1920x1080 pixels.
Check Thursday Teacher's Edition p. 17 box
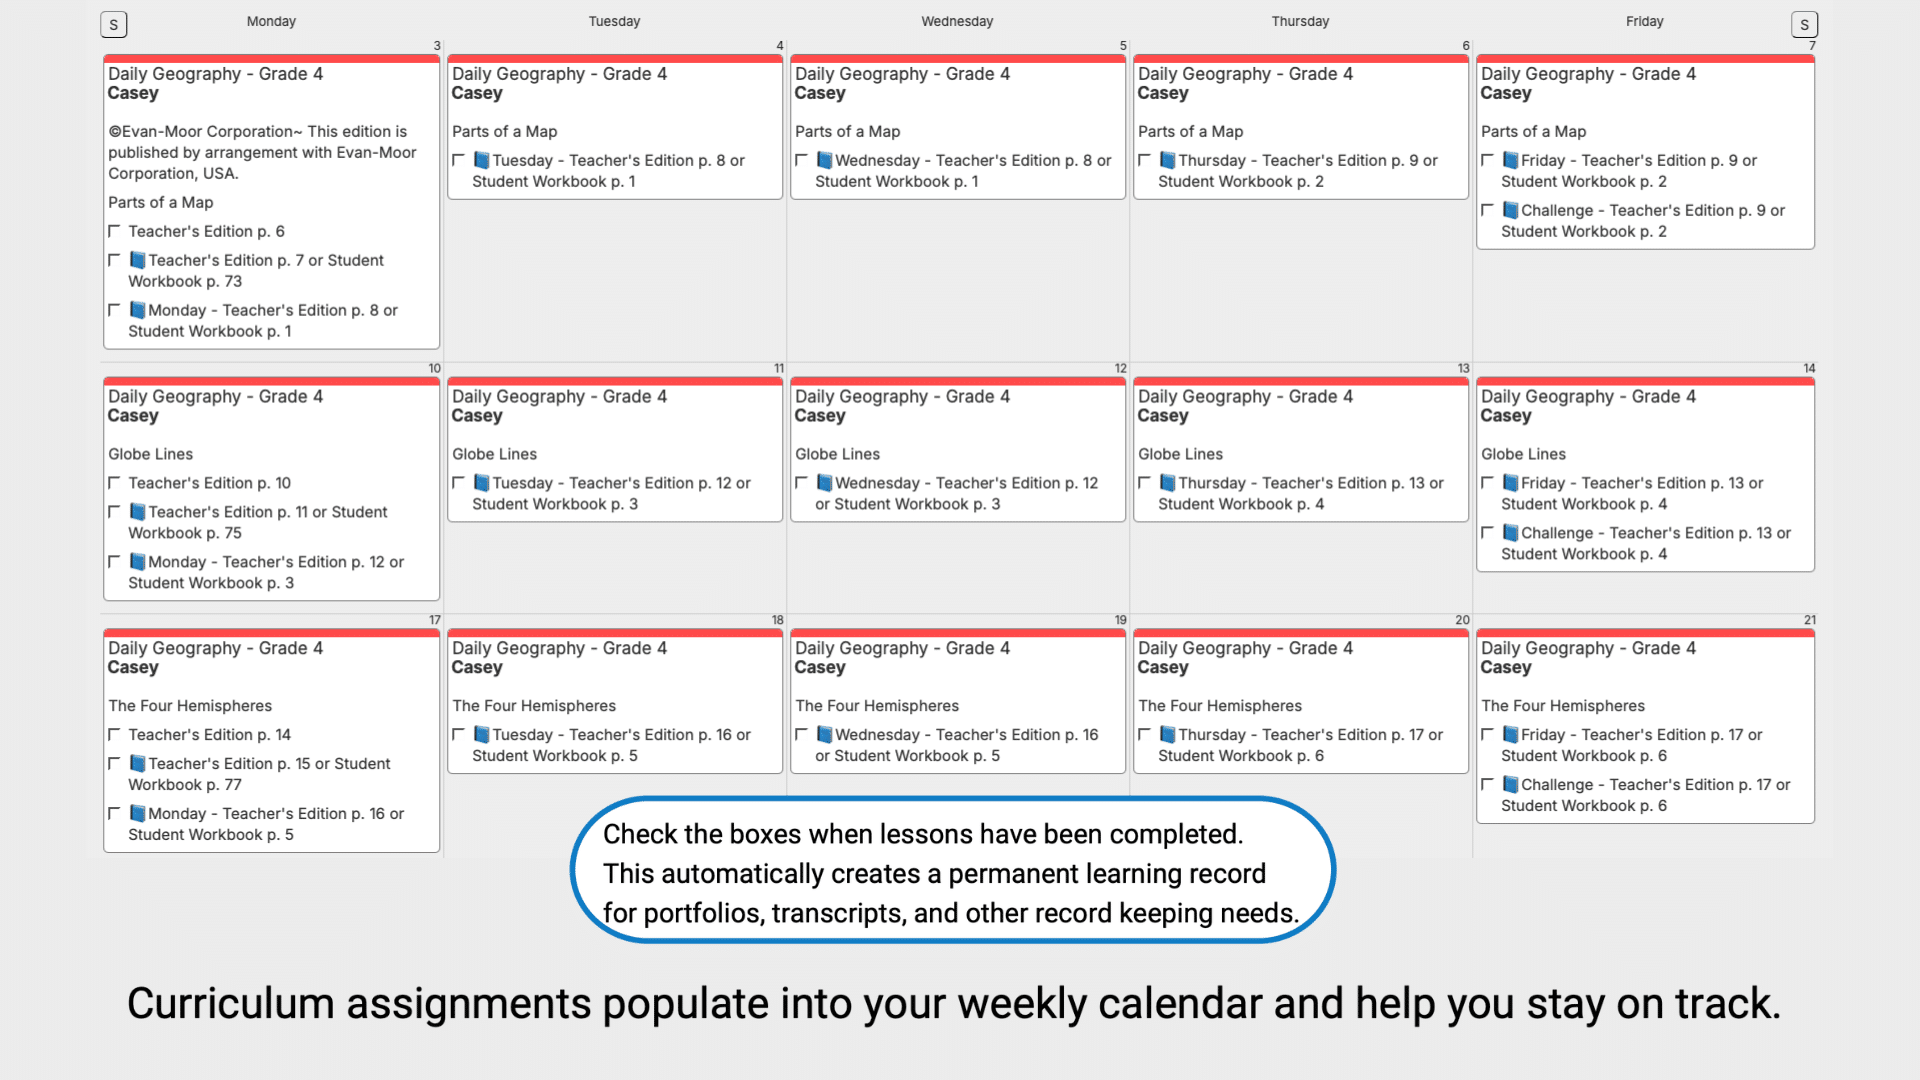point(1144,735)
